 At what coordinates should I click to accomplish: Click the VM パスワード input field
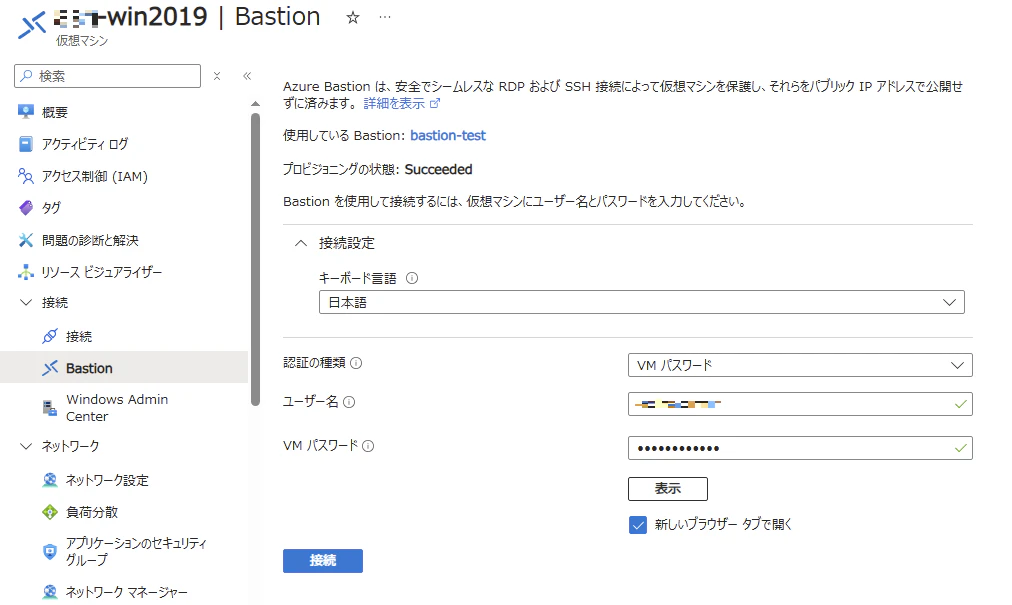pos(800,448)
